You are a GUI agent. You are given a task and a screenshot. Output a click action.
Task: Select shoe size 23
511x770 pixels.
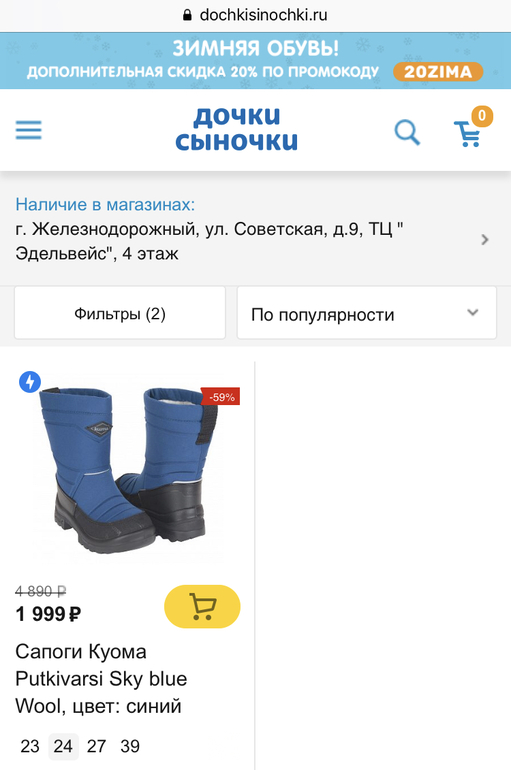tap(29, 746)
